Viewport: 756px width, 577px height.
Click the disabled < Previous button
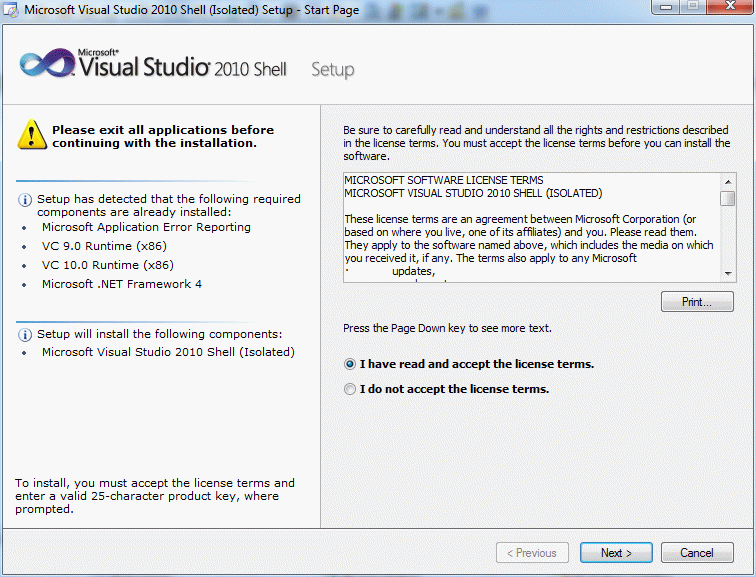532,552
